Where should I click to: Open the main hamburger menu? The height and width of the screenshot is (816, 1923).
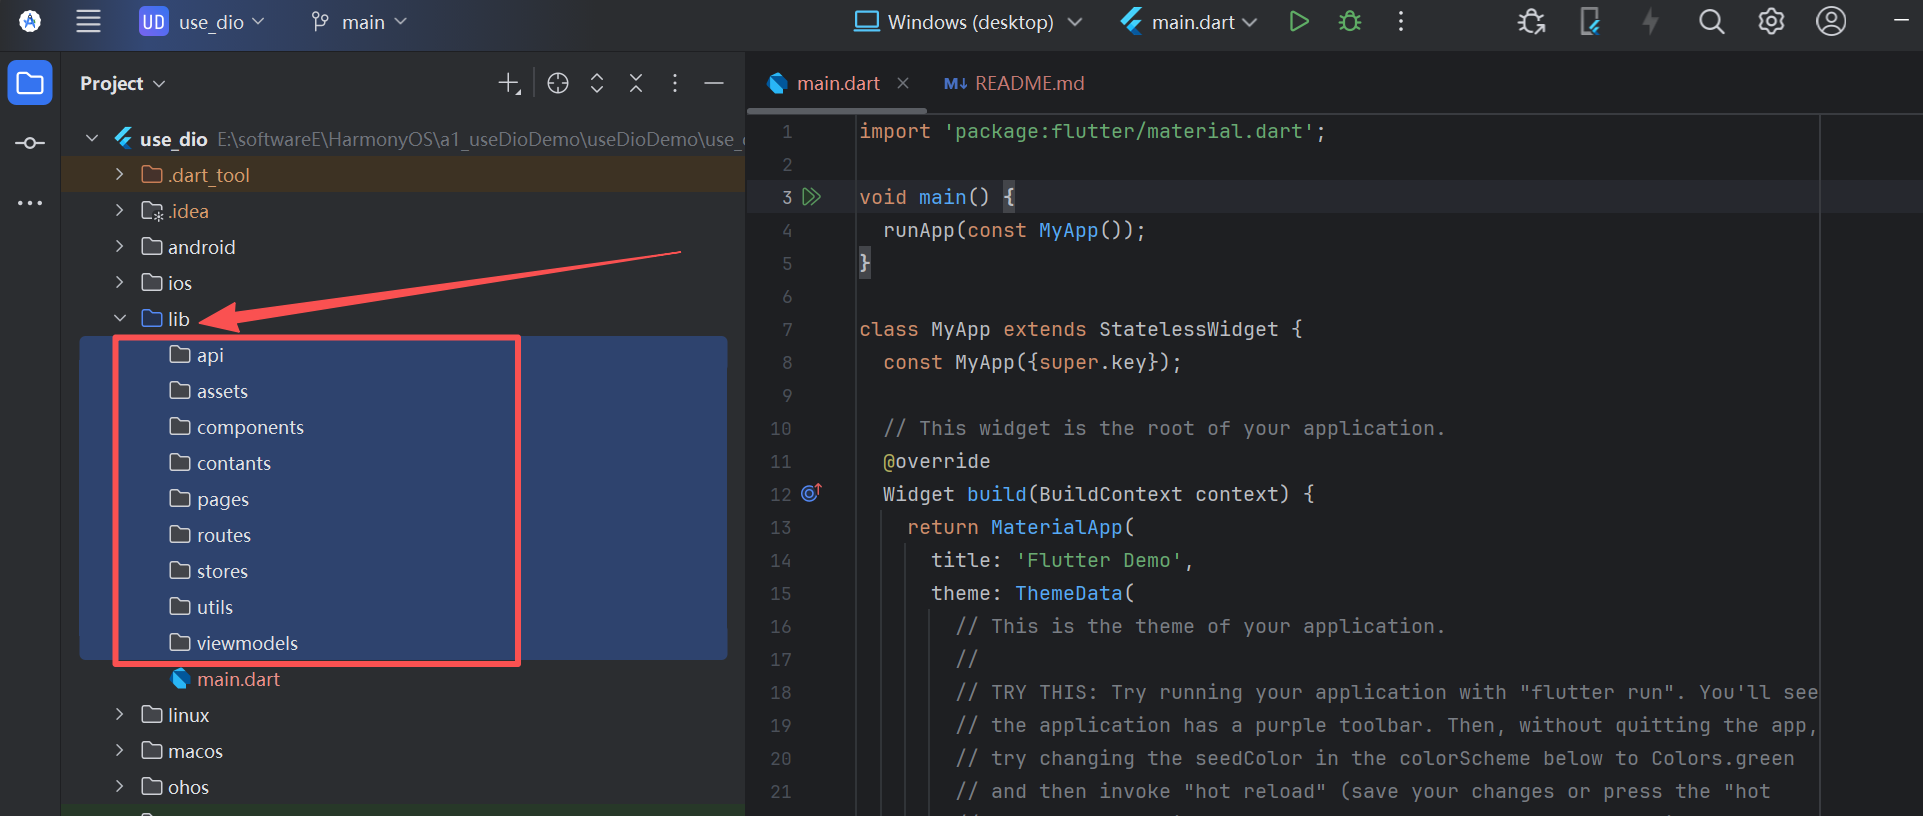88,21
